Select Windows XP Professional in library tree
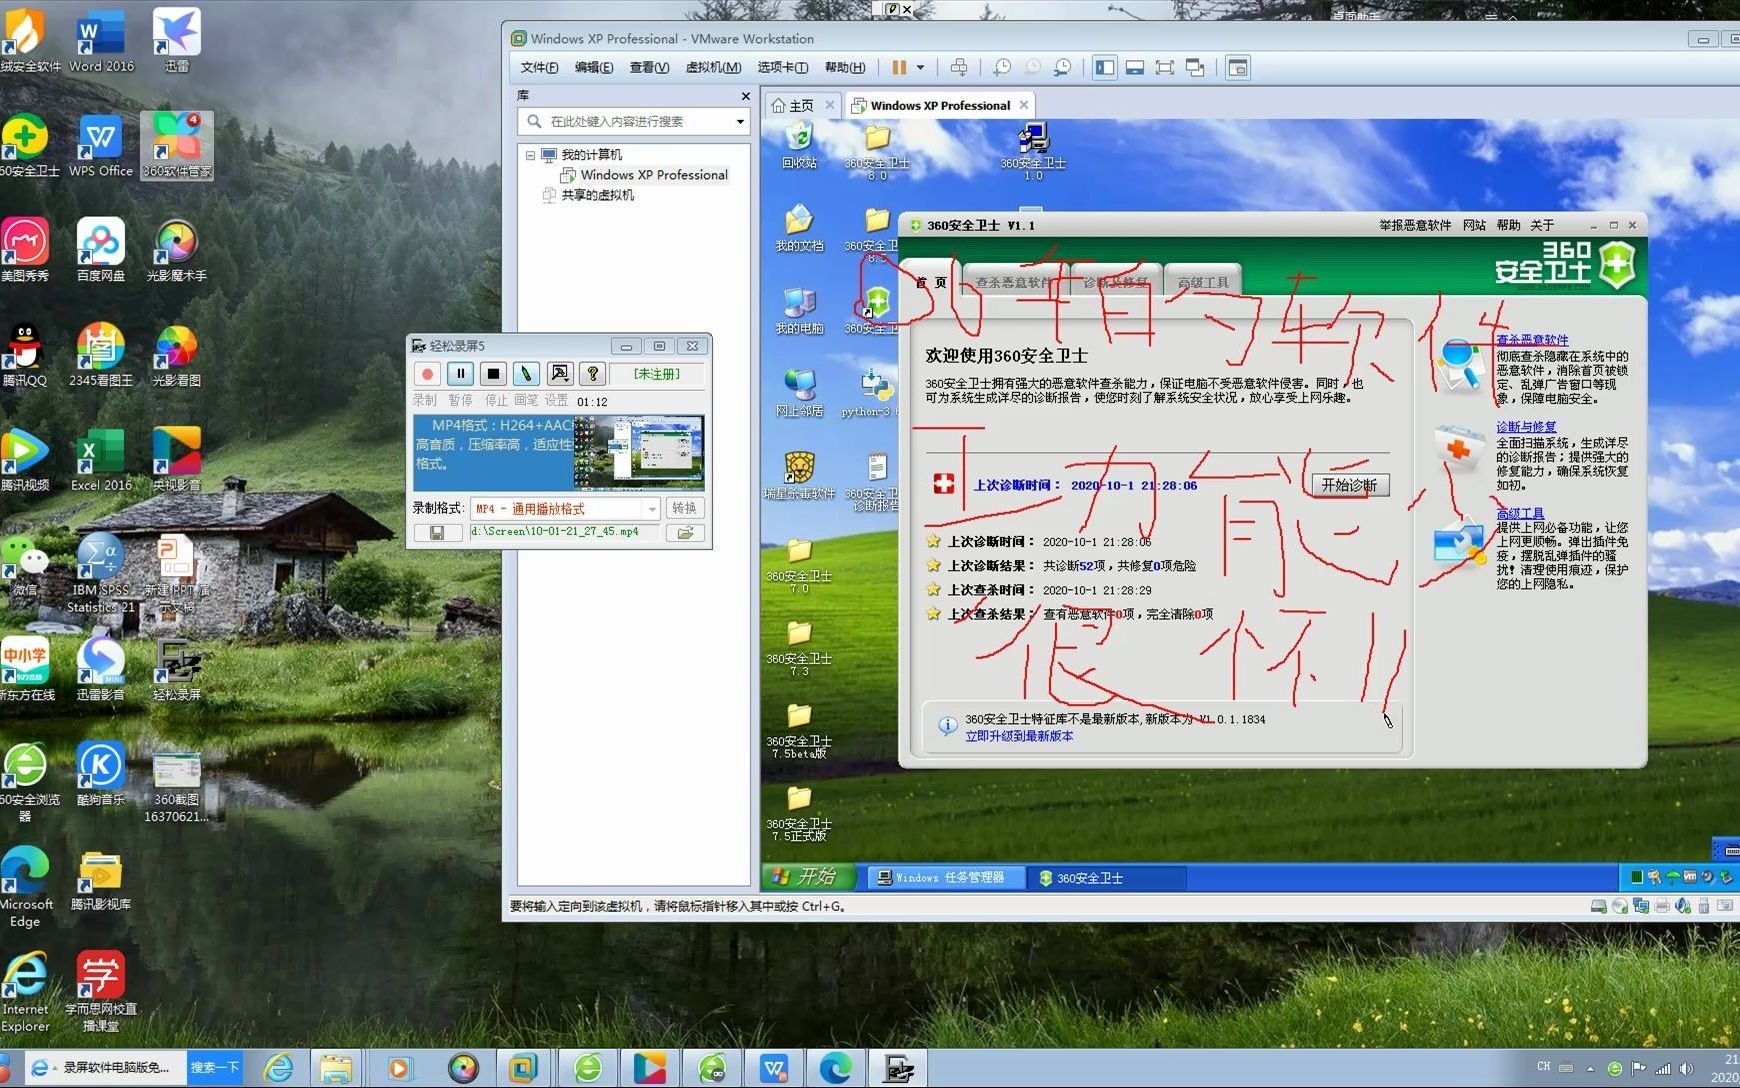1740x1088 pixels. (653, 175)
